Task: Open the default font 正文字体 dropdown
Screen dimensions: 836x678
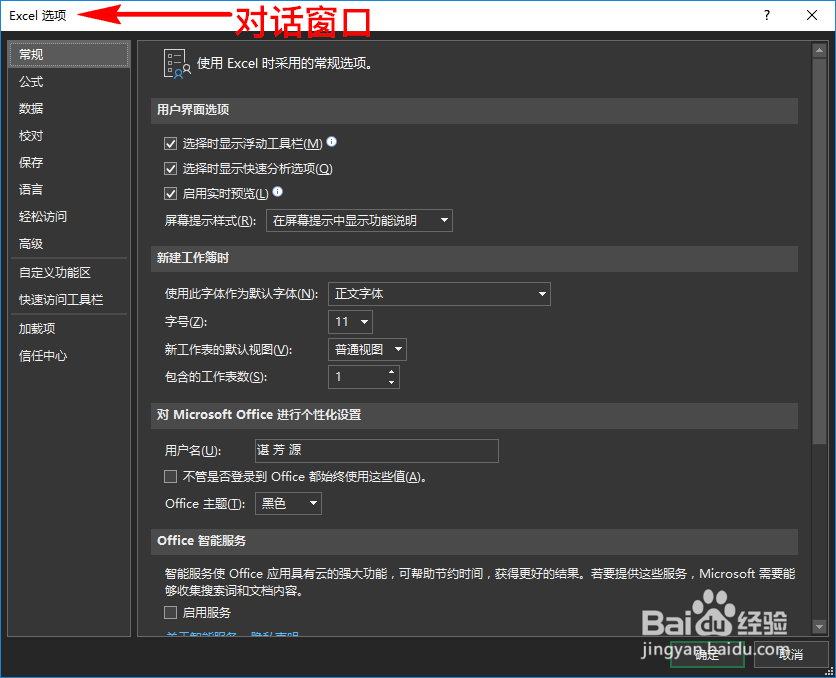Action: click(x=439, y=294)
